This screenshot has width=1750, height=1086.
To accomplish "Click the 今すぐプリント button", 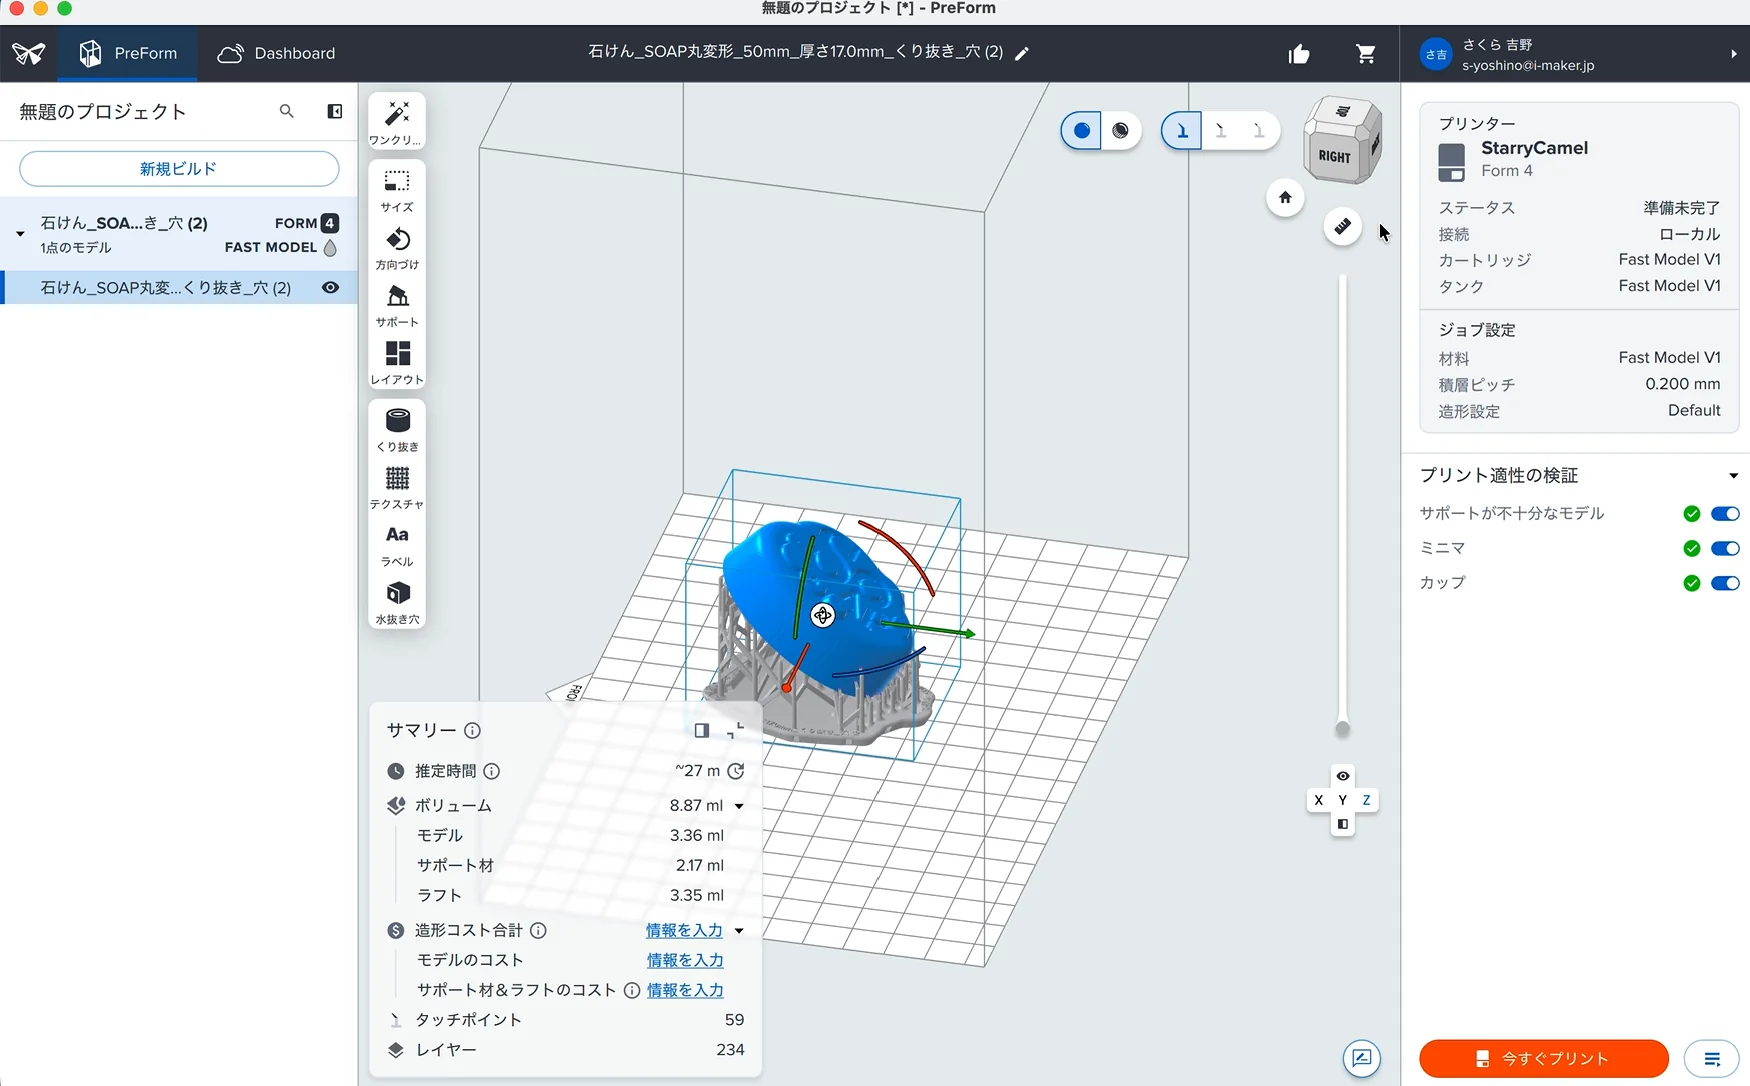I will [x=1544, y=1059].
